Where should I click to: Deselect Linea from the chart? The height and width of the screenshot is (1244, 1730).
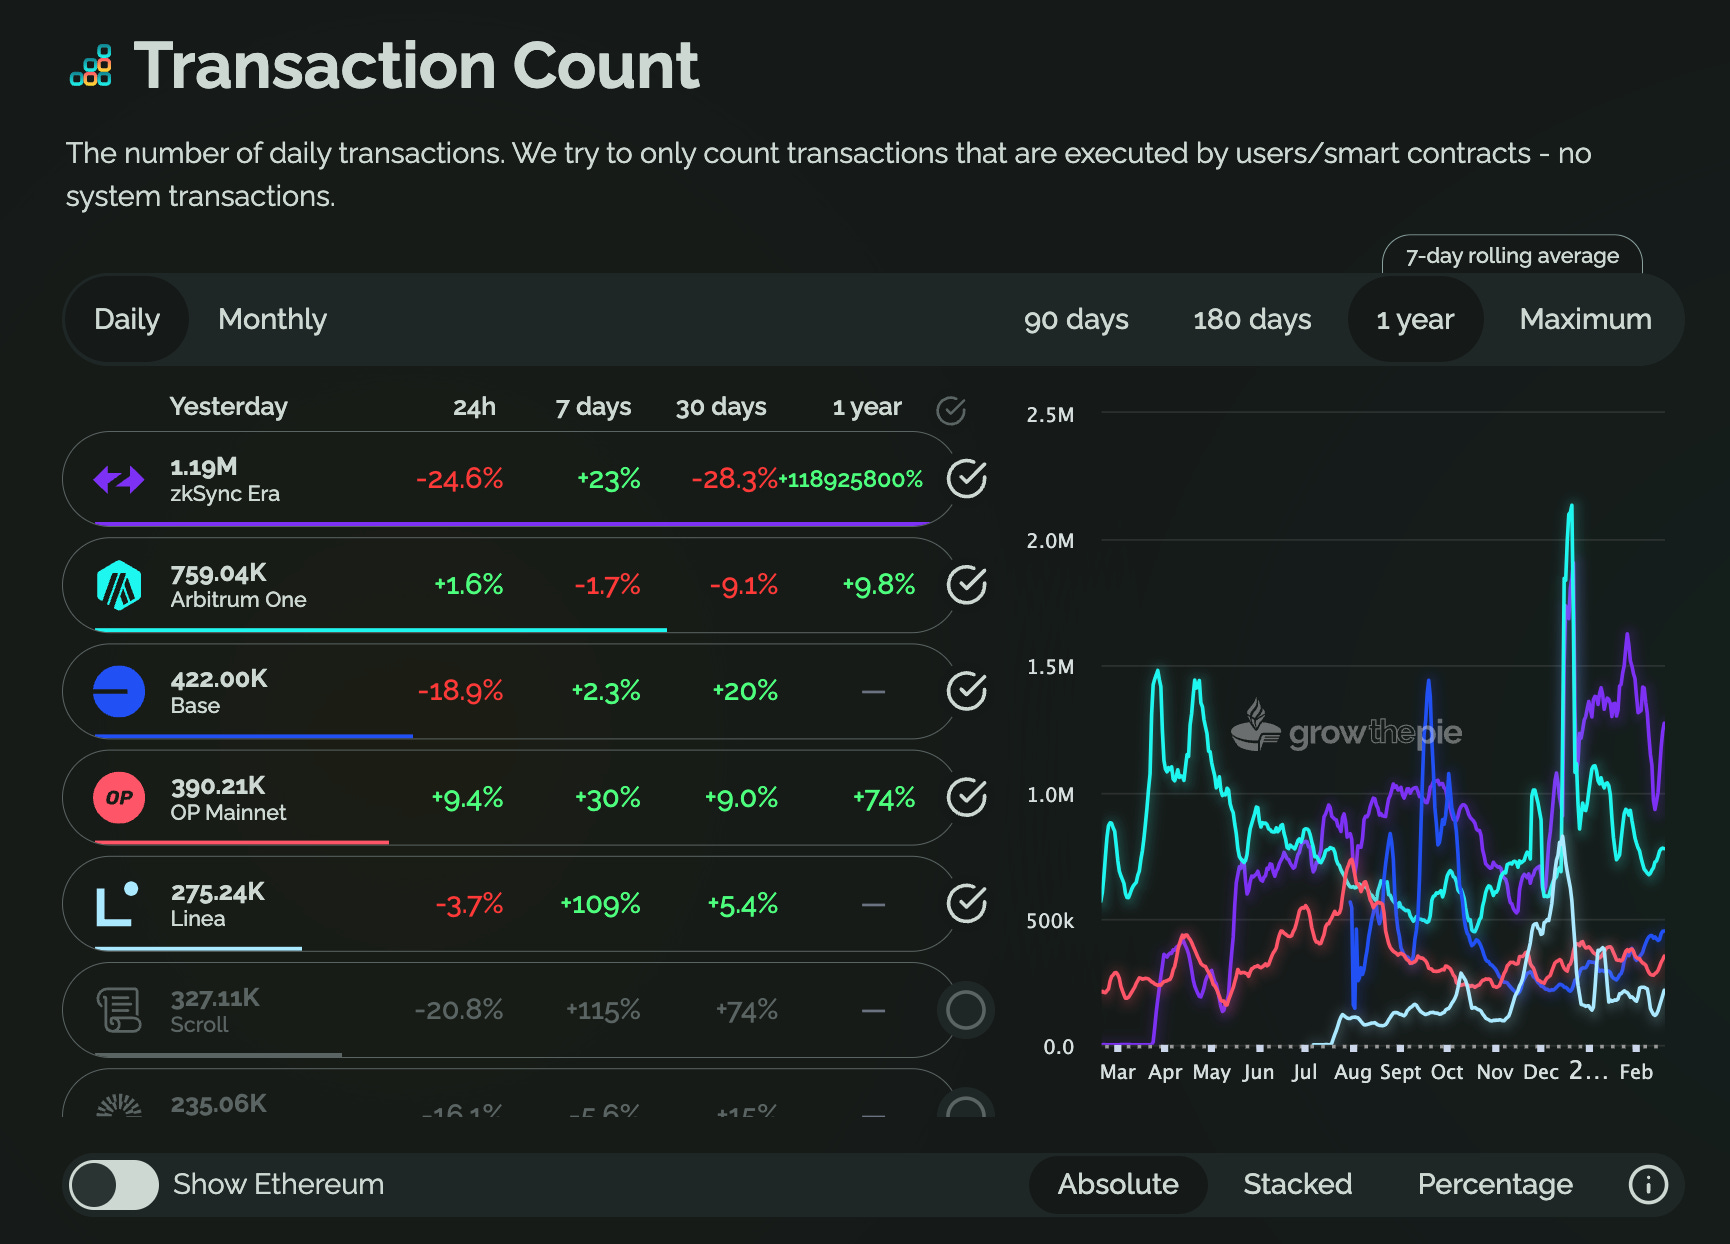(967, 903)
